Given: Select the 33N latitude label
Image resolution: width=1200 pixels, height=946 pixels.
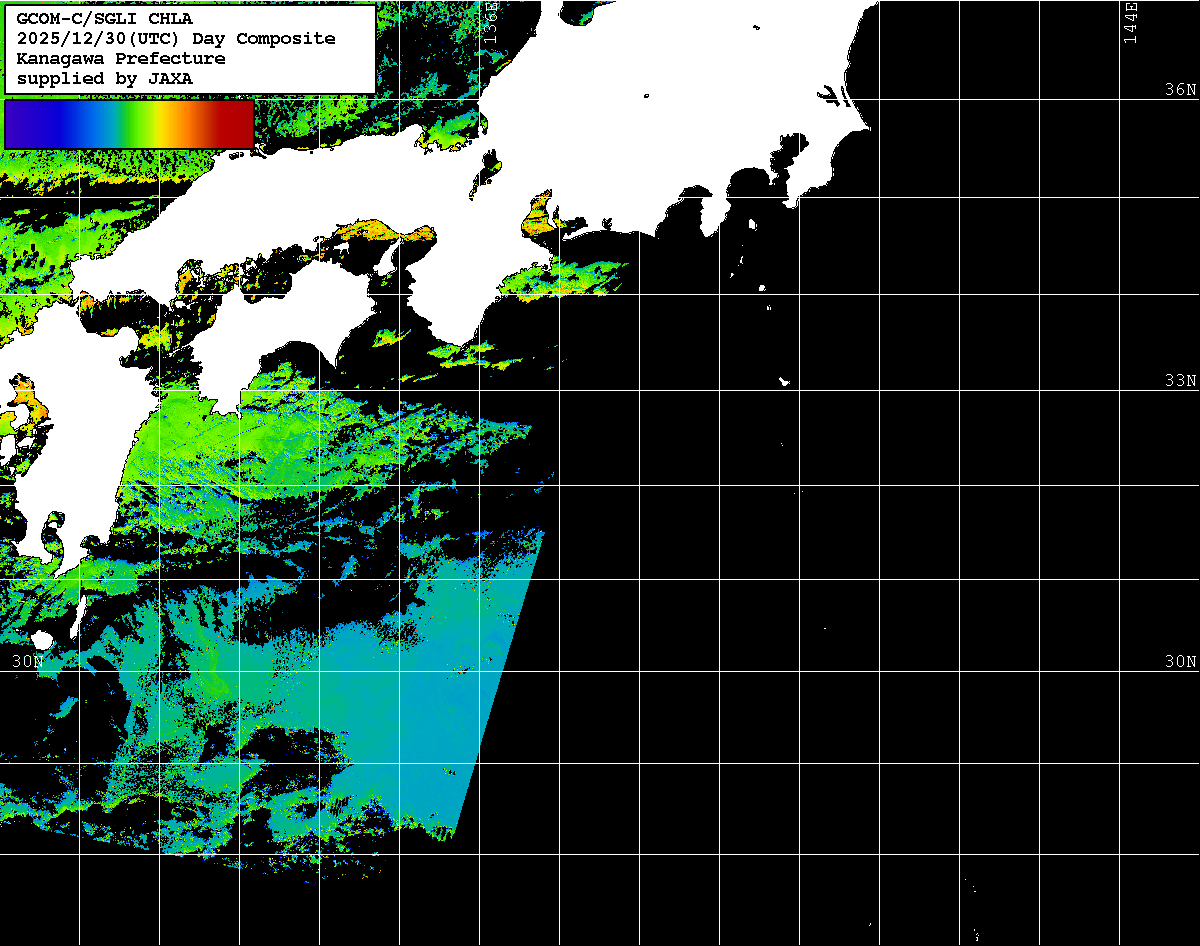Looking at the screenshot, I should coord(1180,380).
